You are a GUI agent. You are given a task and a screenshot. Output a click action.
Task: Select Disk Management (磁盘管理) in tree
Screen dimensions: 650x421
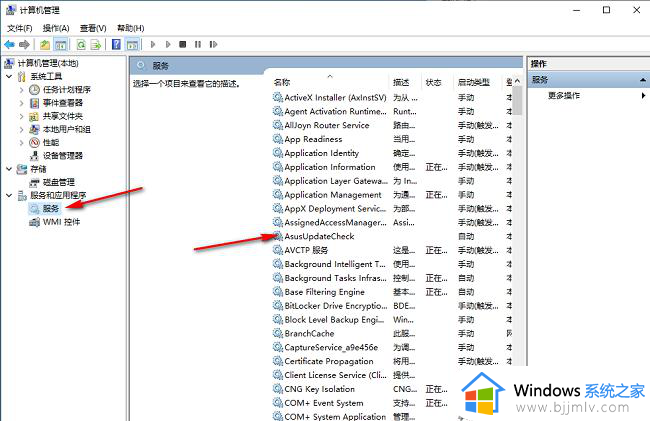[x=59, y=182]
